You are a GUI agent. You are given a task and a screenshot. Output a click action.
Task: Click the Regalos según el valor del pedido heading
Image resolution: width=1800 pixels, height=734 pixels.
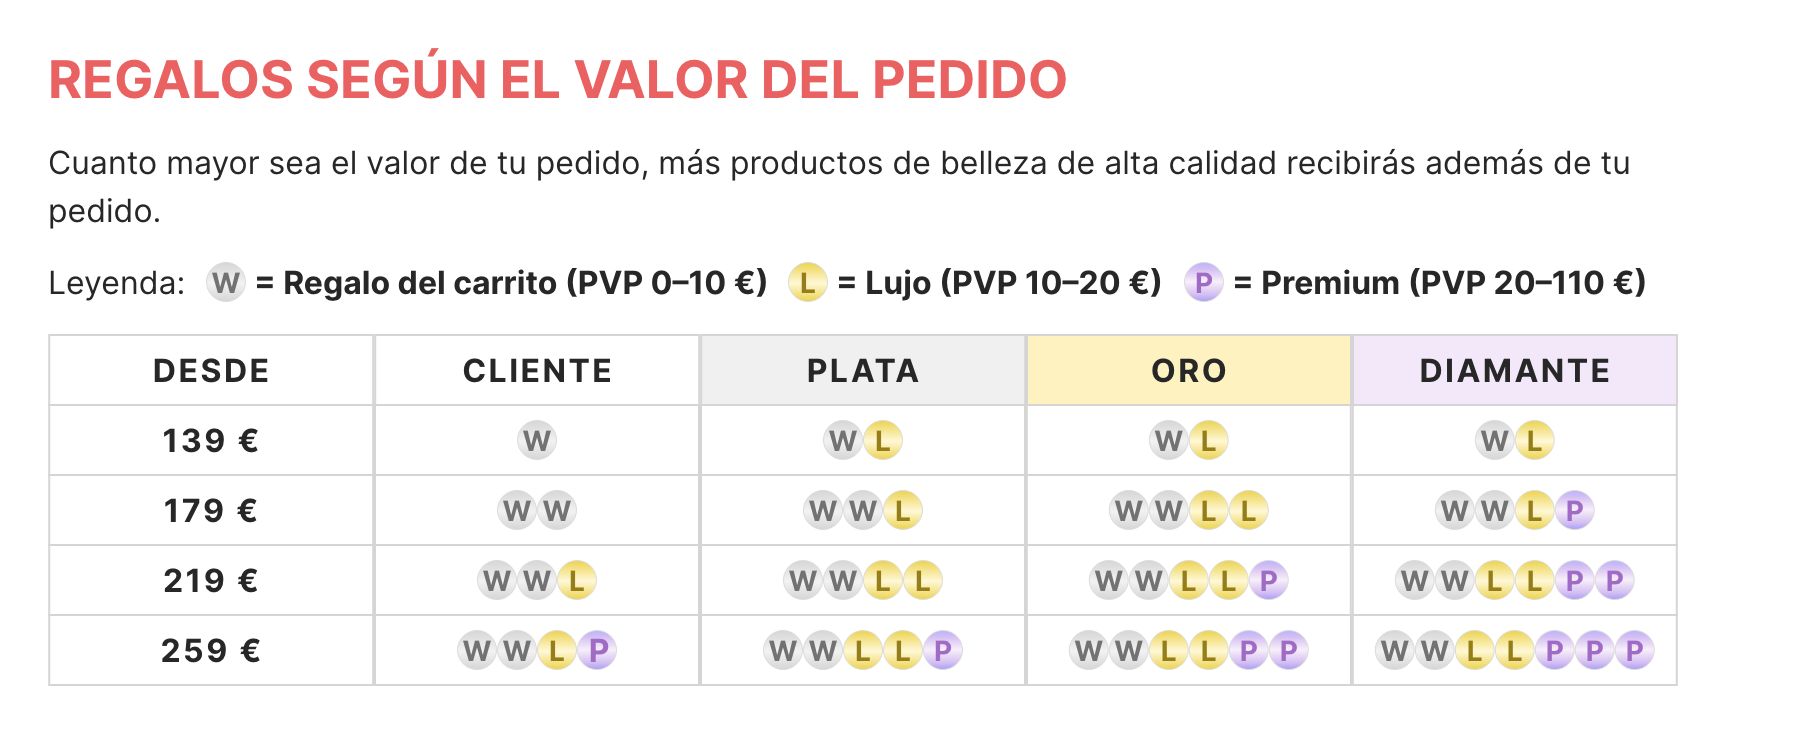click(x=557, y=80)
